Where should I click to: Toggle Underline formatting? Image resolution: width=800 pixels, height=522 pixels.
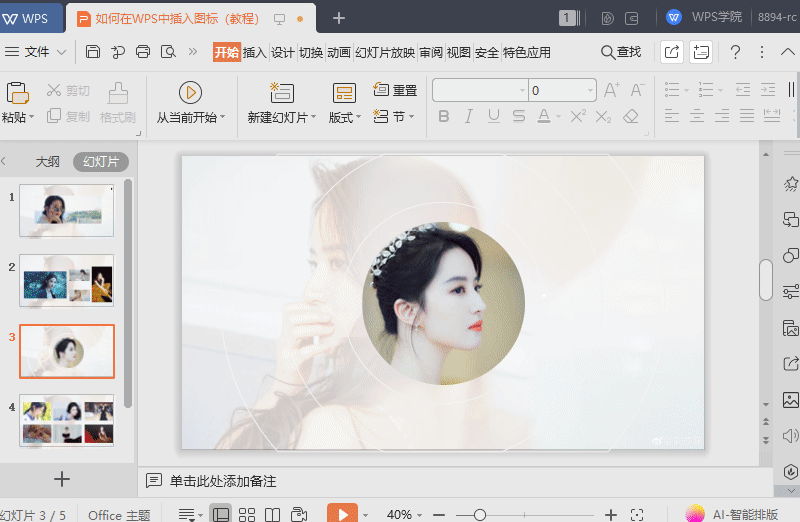493,116
